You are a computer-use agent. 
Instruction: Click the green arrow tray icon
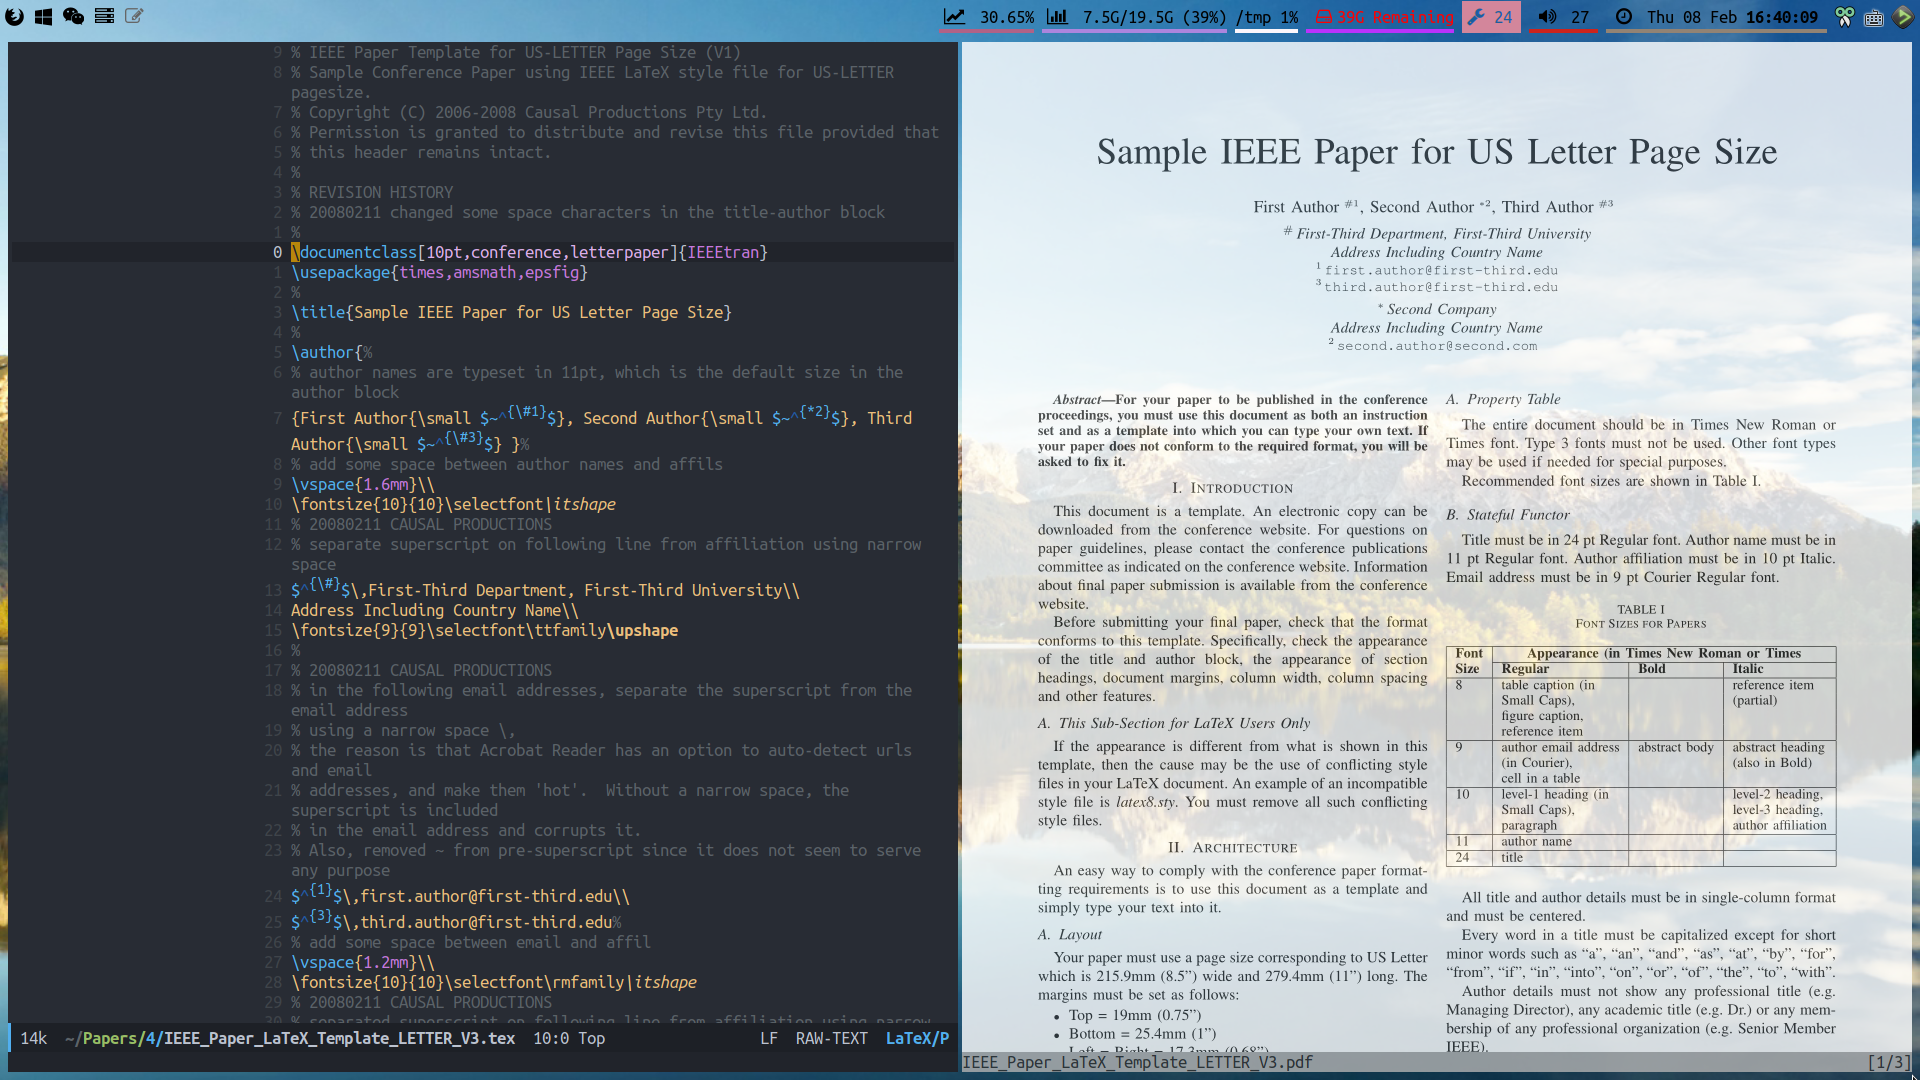coord(1903,17)
